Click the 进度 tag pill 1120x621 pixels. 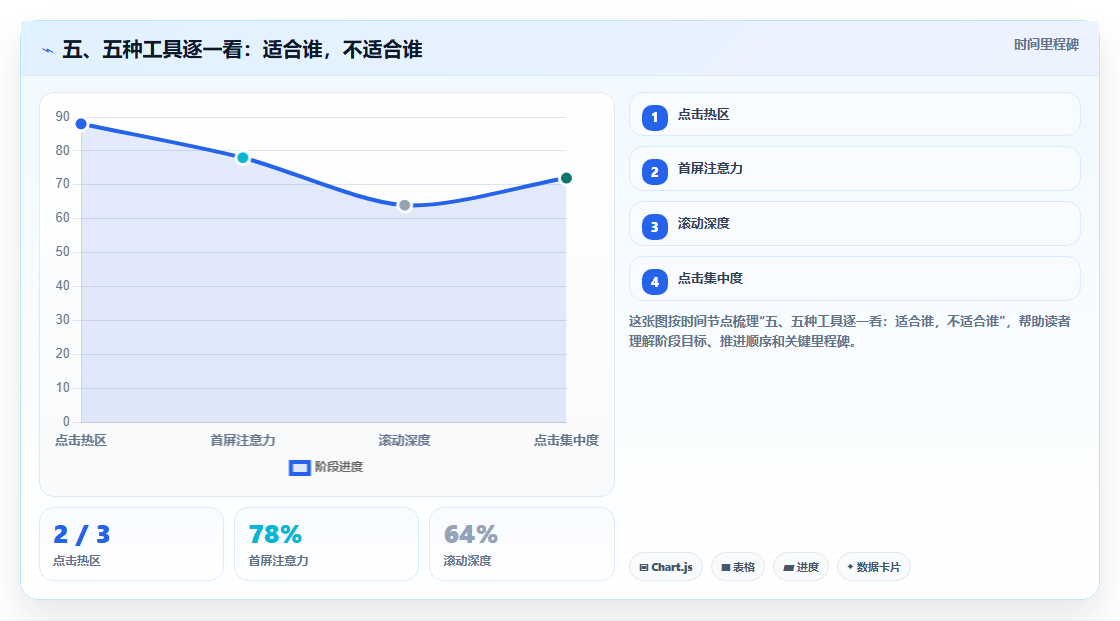click(801, 567)
